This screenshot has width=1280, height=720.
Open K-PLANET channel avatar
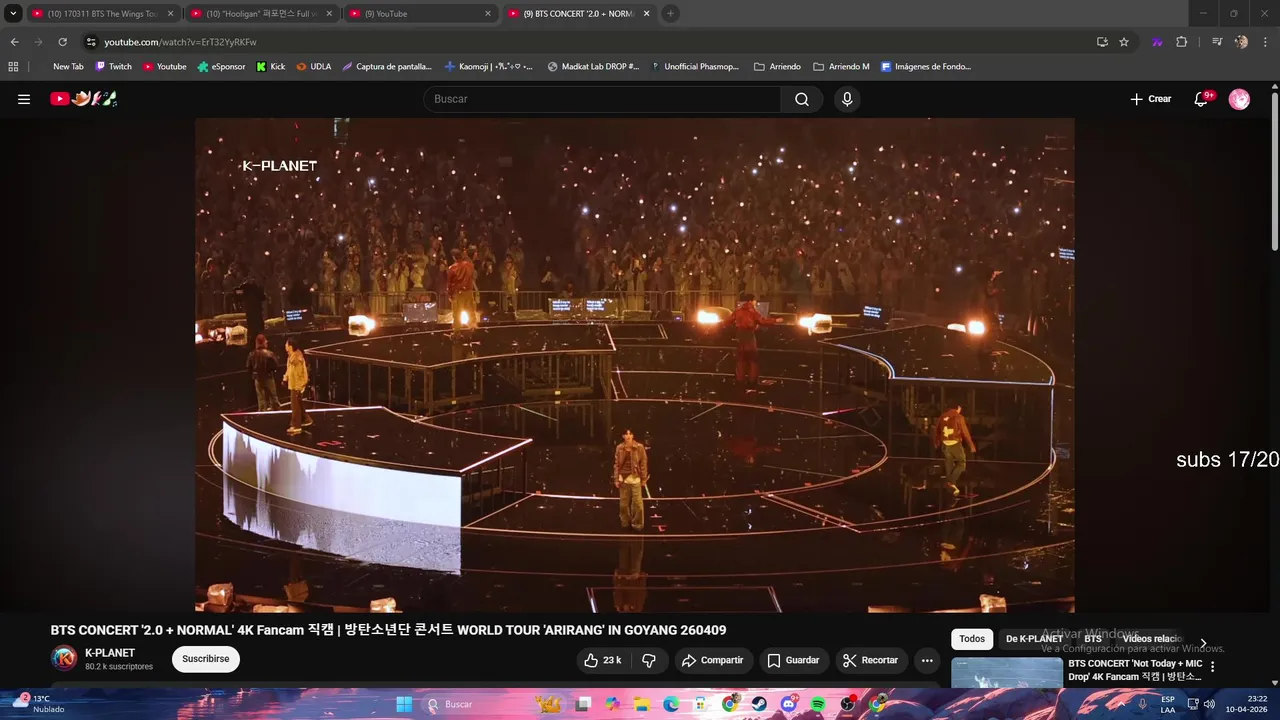point(64,658)
